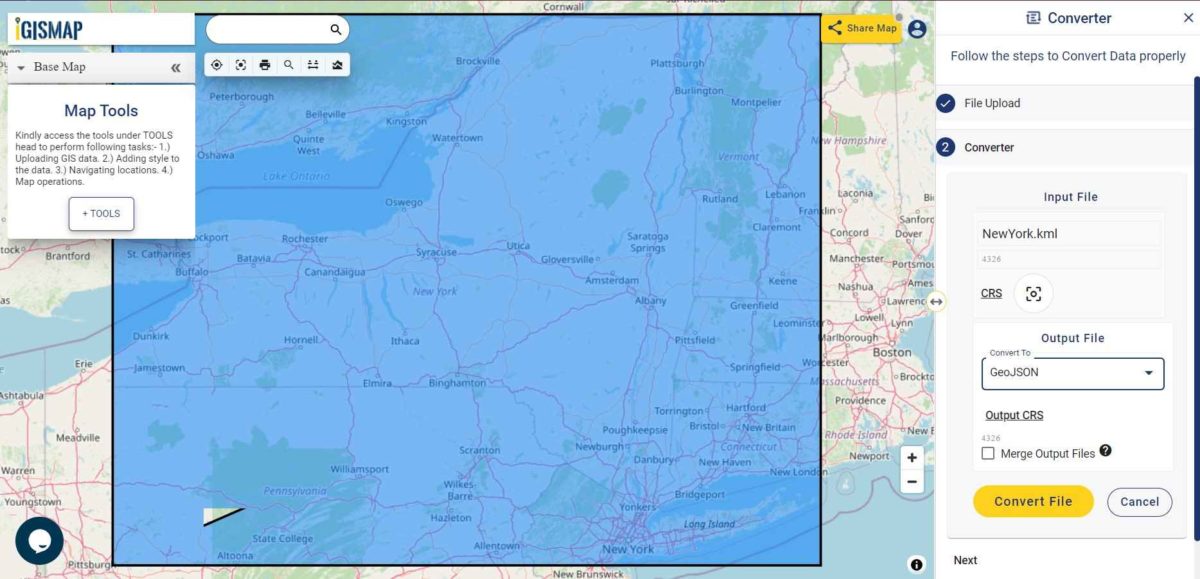1200x579 pixels.
Task: Open the print map tool
Action: 265,64
